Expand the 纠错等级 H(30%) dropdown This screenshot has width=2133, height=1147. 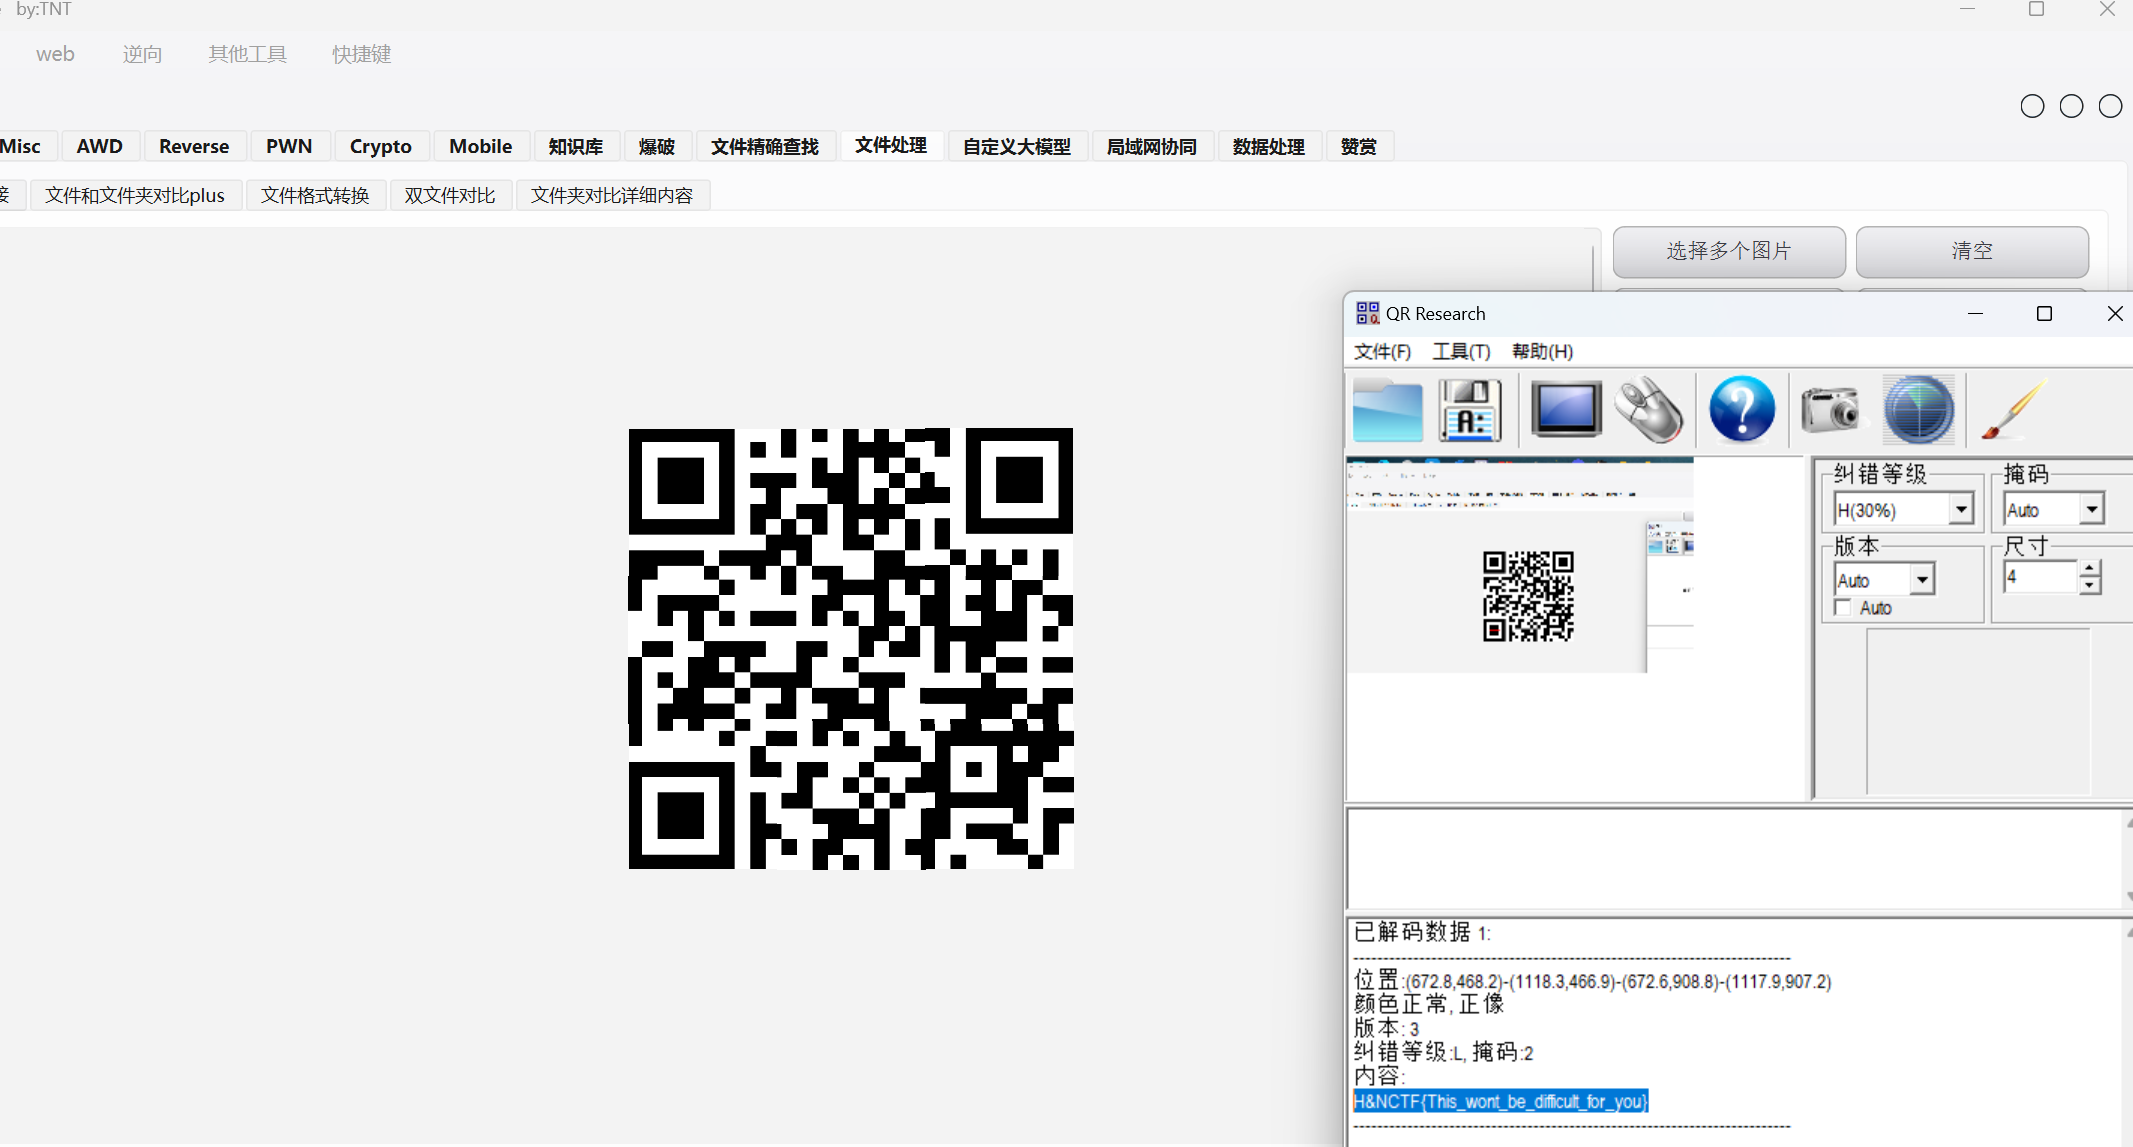click(1961, 510)
